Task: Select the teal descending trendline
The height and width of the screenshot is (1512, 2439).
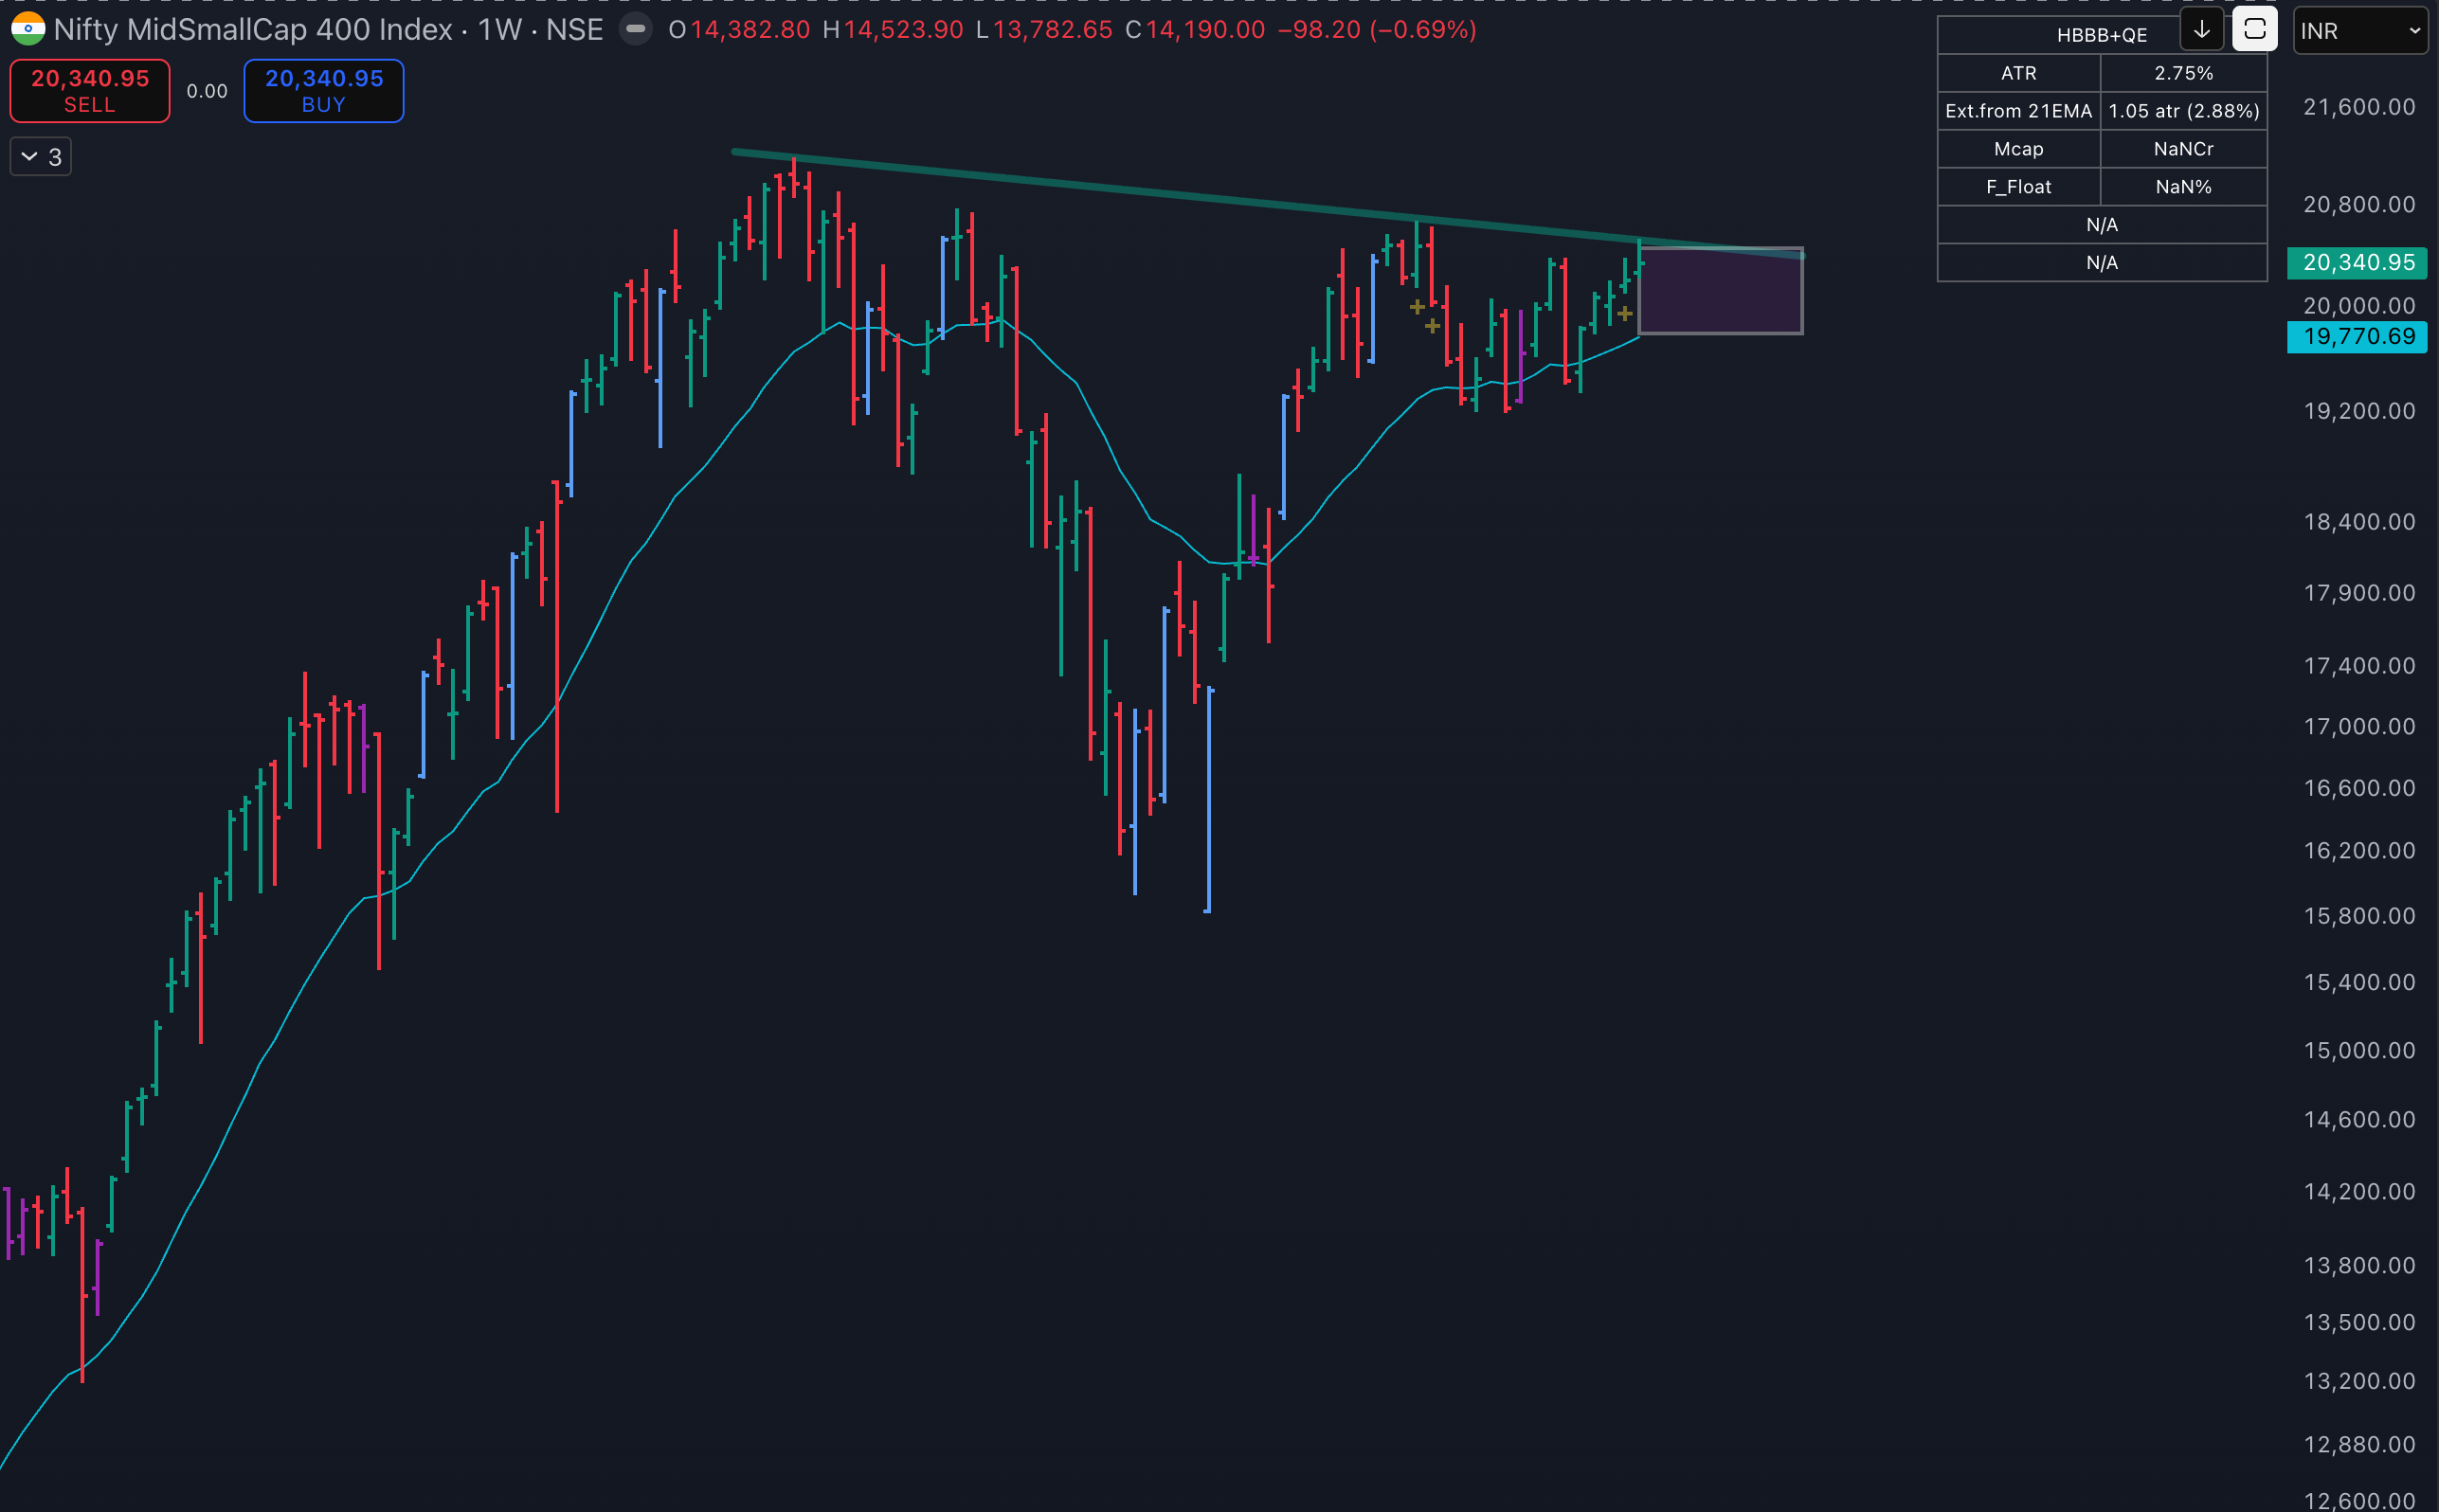Action: [1100, 187]
